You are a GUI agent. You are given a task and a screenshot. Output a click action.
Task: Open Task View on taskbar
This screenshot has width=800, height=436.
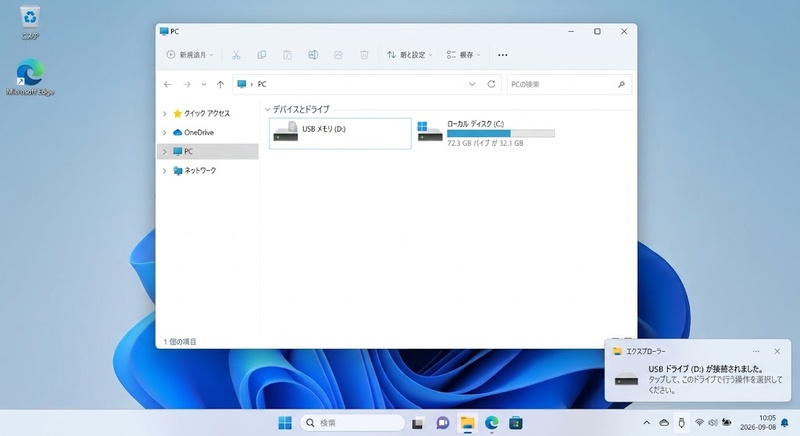coord(418,423)
